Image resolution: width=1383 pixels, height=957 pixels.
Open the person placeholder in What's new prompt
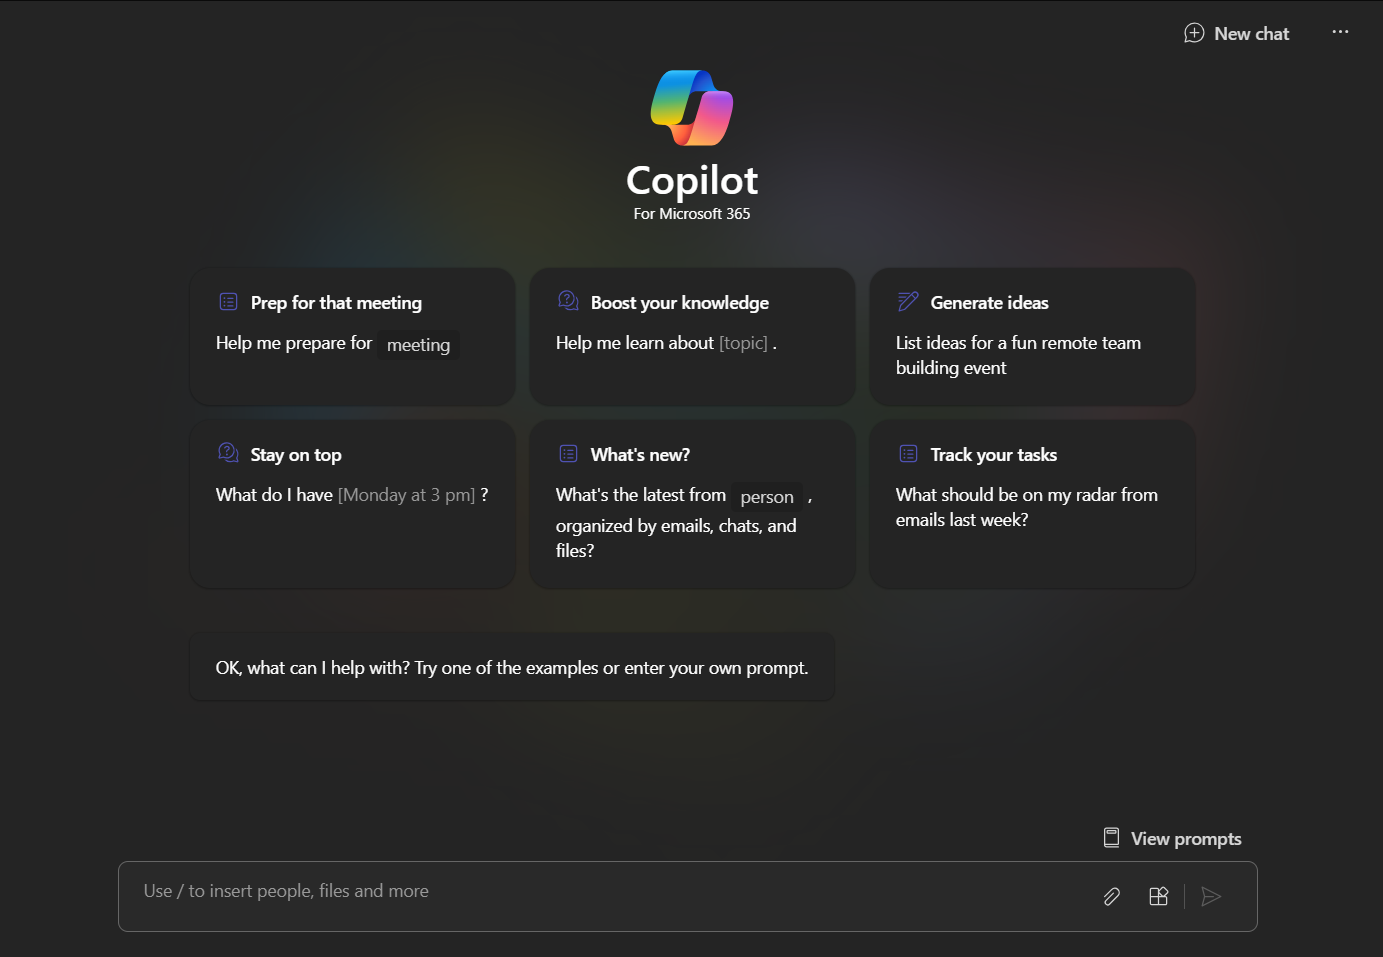click(766, 496)
